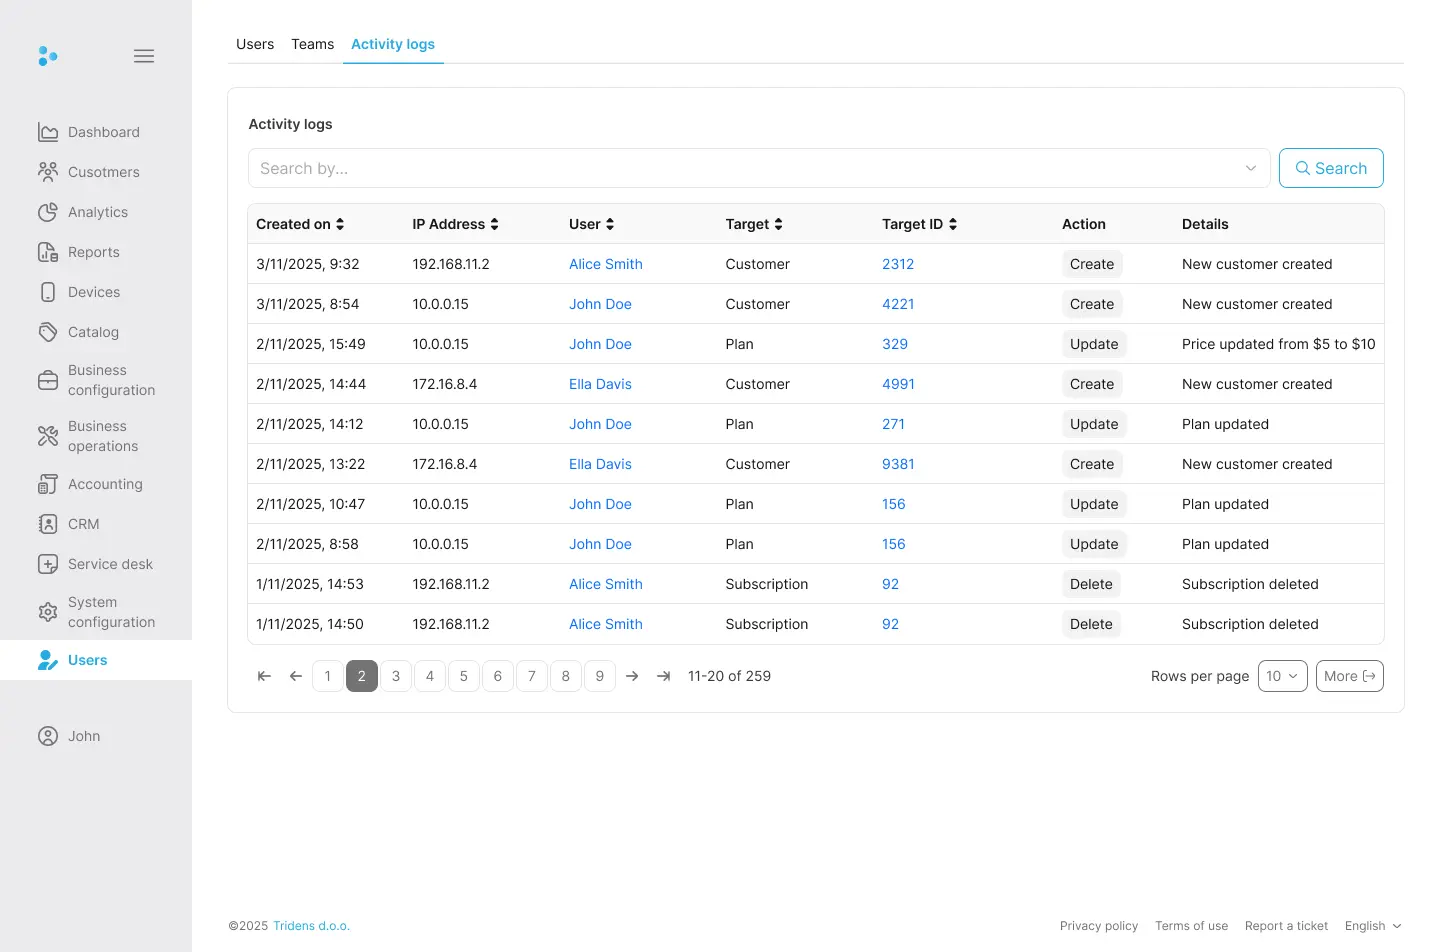Image resolution: width=1440 pixels, height=952 pixels.
Task: Click the Search button
Action: coord(1331,168)
